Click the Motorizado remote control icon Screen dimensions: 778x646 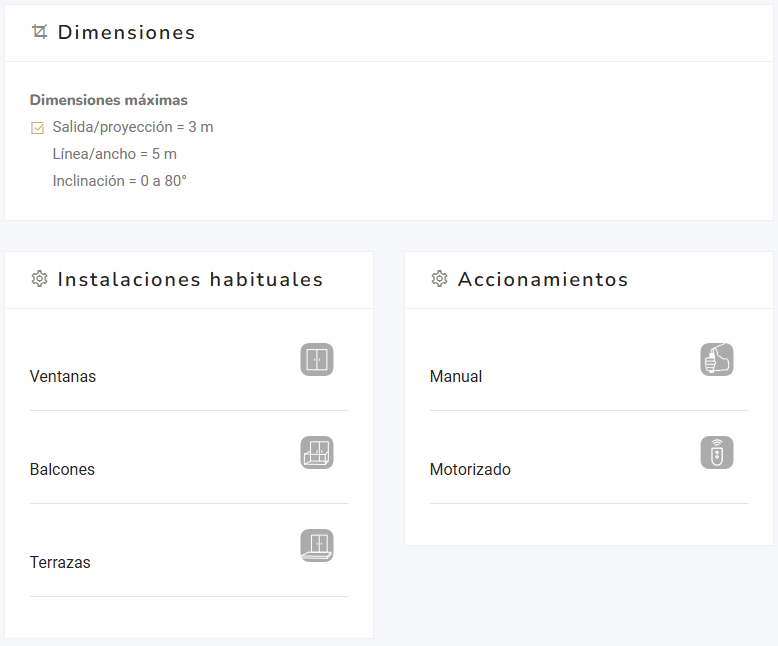click(717, 453)
